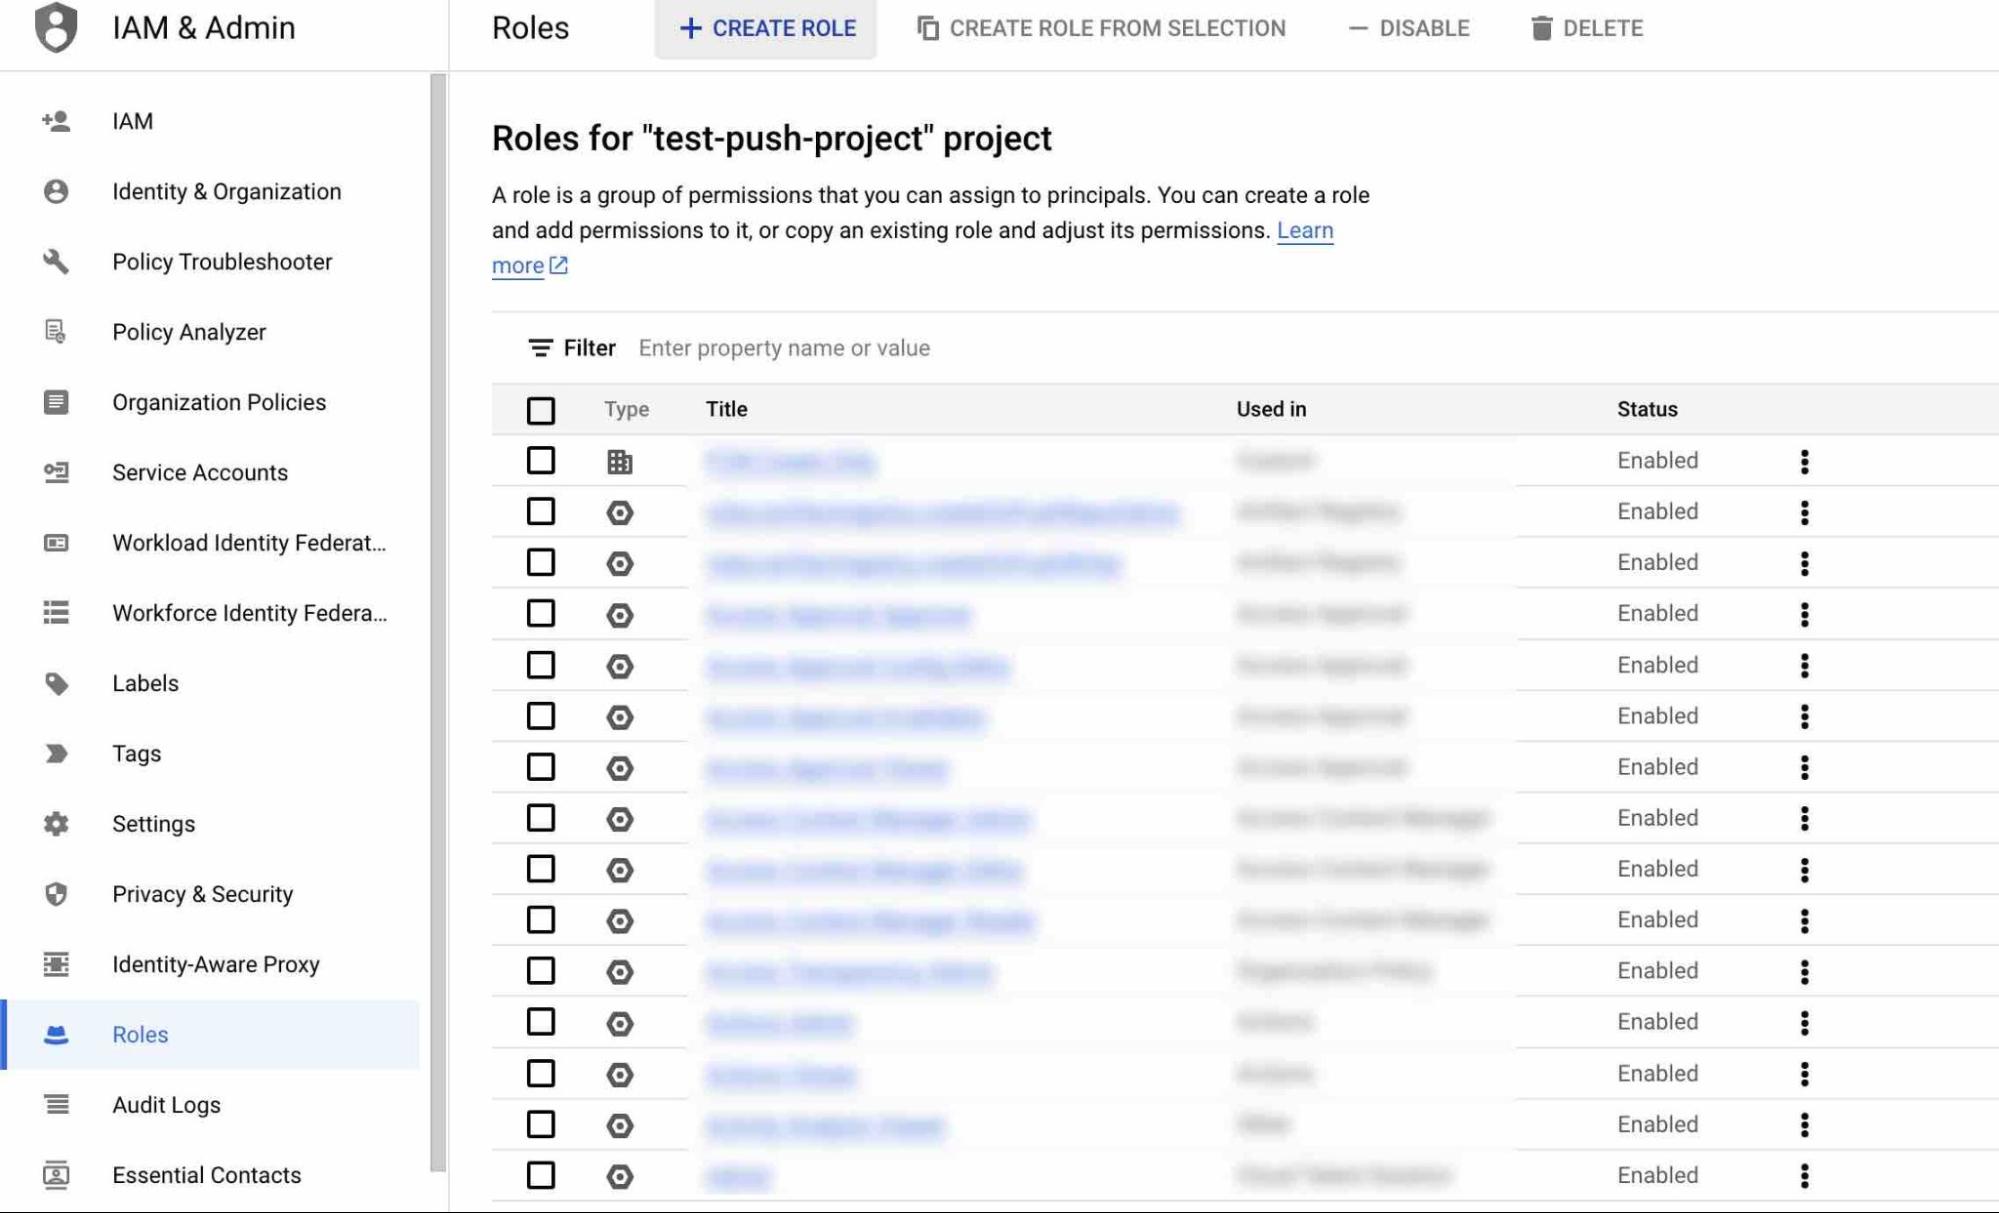Toggle the first row checkbox
Image resolution: width=1999 pixels, height=1213 pixels.
point(540,460)
